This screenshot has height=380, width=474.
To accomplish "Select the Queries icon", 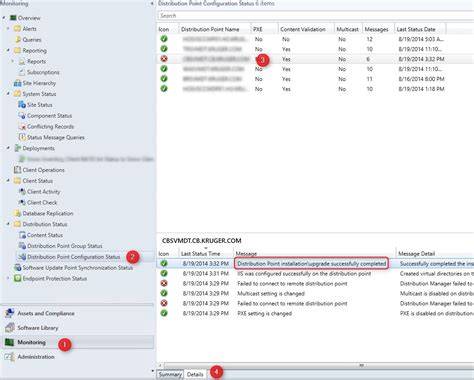I will pos(18,40).
